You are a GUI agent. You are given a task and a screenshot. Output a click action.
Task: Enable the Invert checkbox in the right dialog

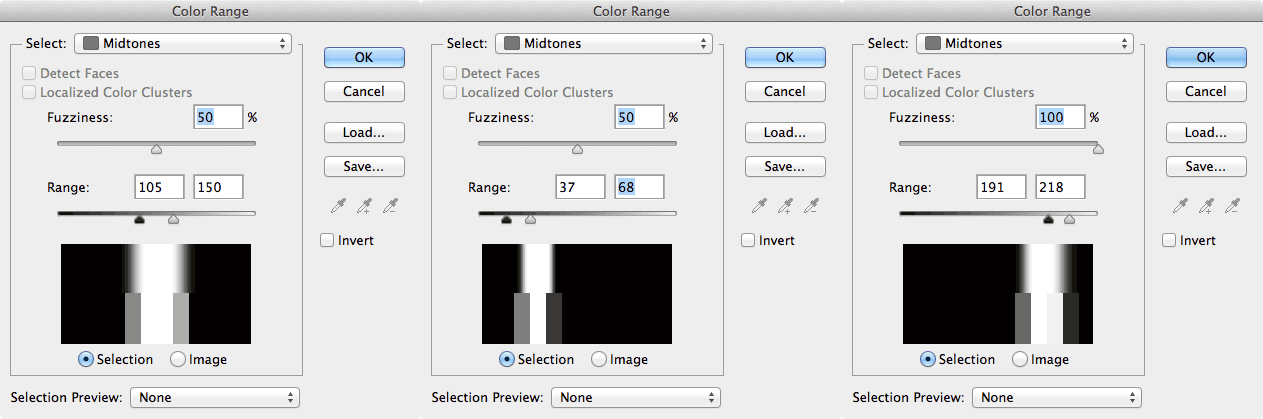(1169, 240)
